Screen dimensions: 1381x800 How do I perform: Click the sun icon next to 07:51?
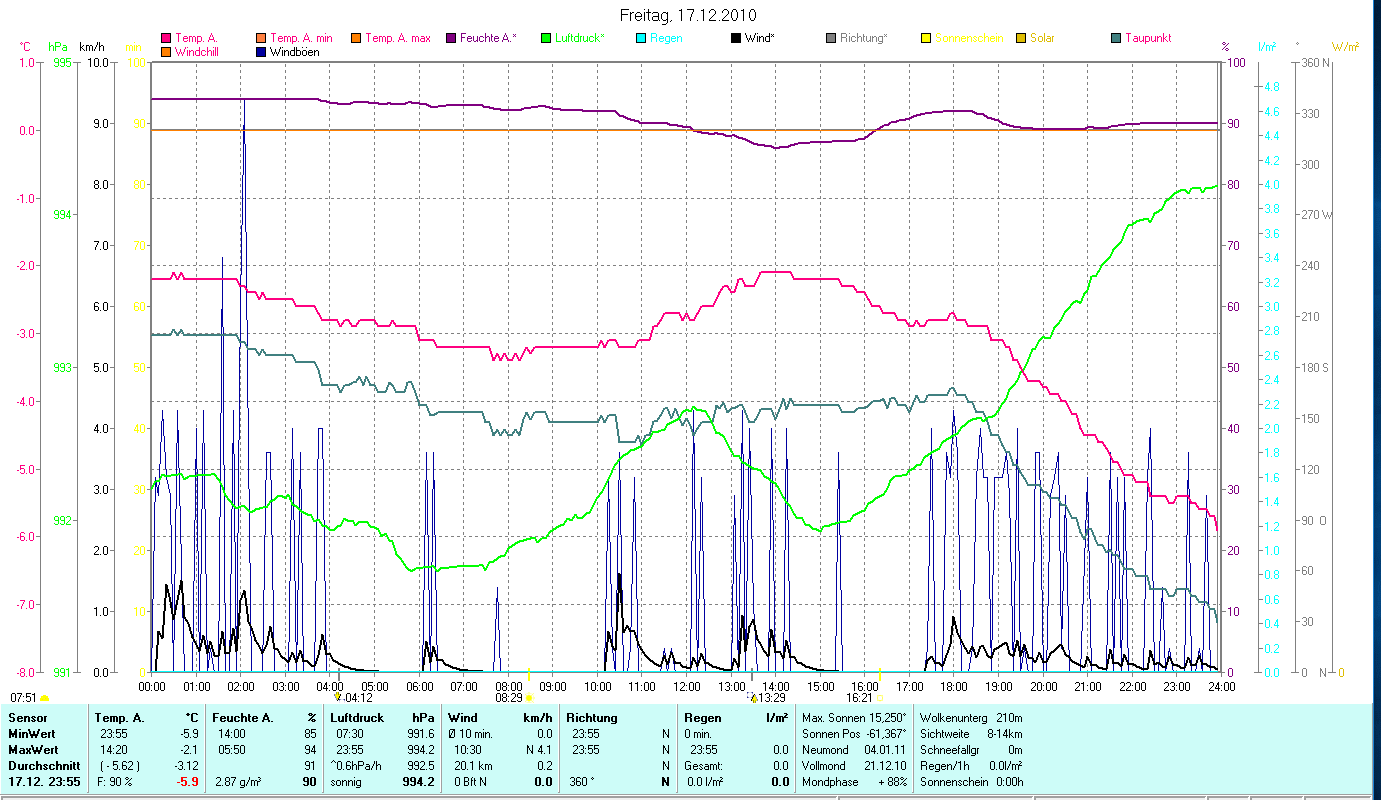[x=45, y=698]
